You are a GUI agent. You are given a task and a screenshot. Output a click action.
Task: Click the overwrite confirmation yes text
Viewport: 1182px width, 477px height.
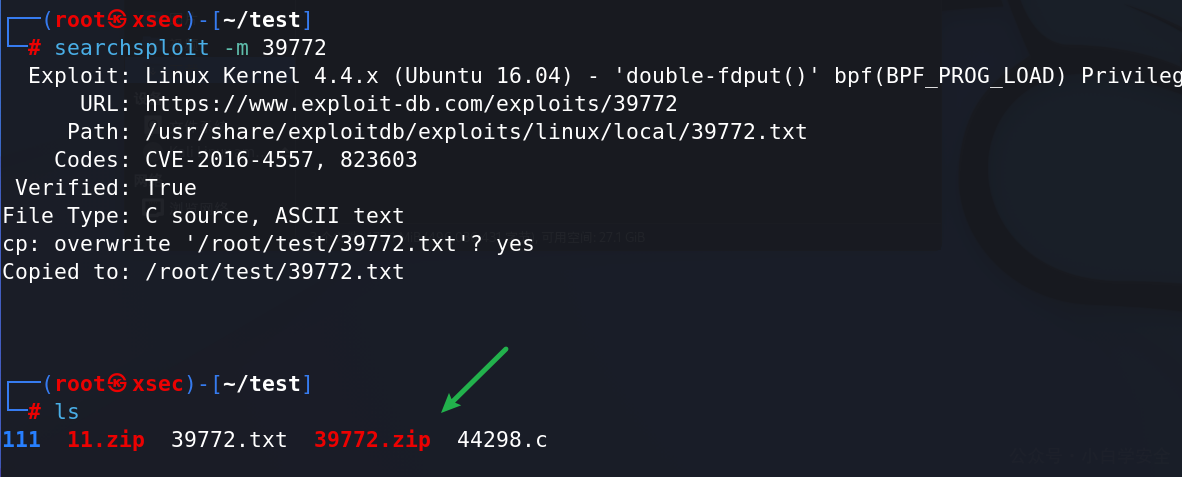click(515, 244)
